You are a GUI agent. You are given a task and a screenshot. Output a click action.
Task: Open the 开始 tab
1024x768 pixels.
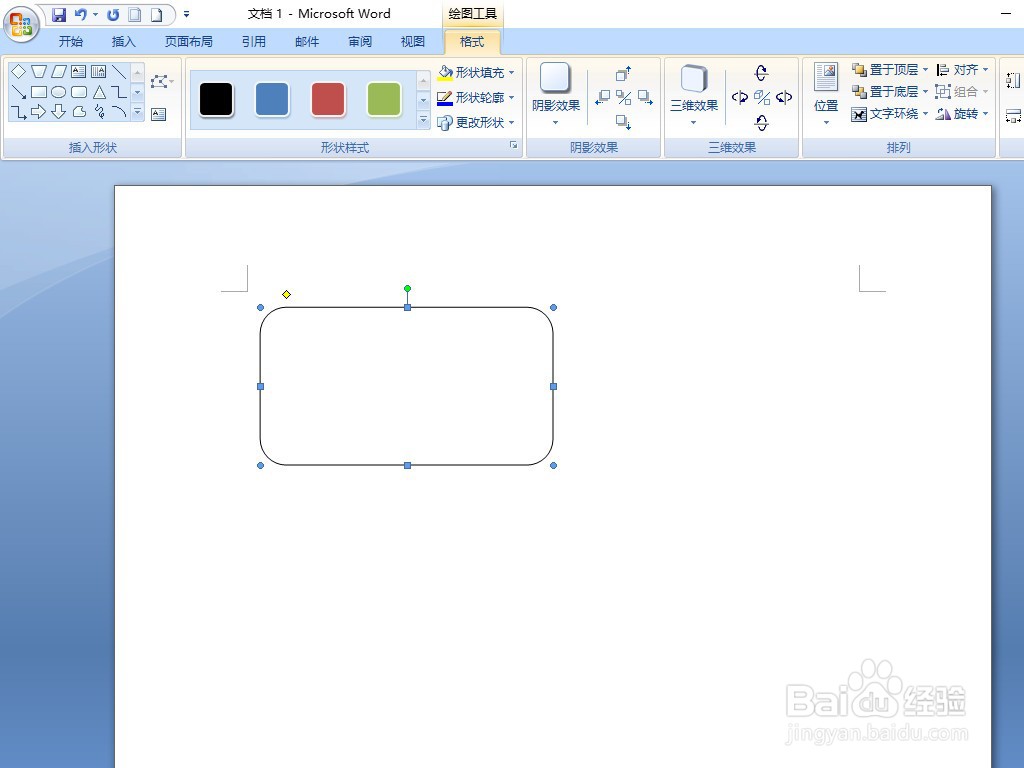71,42
